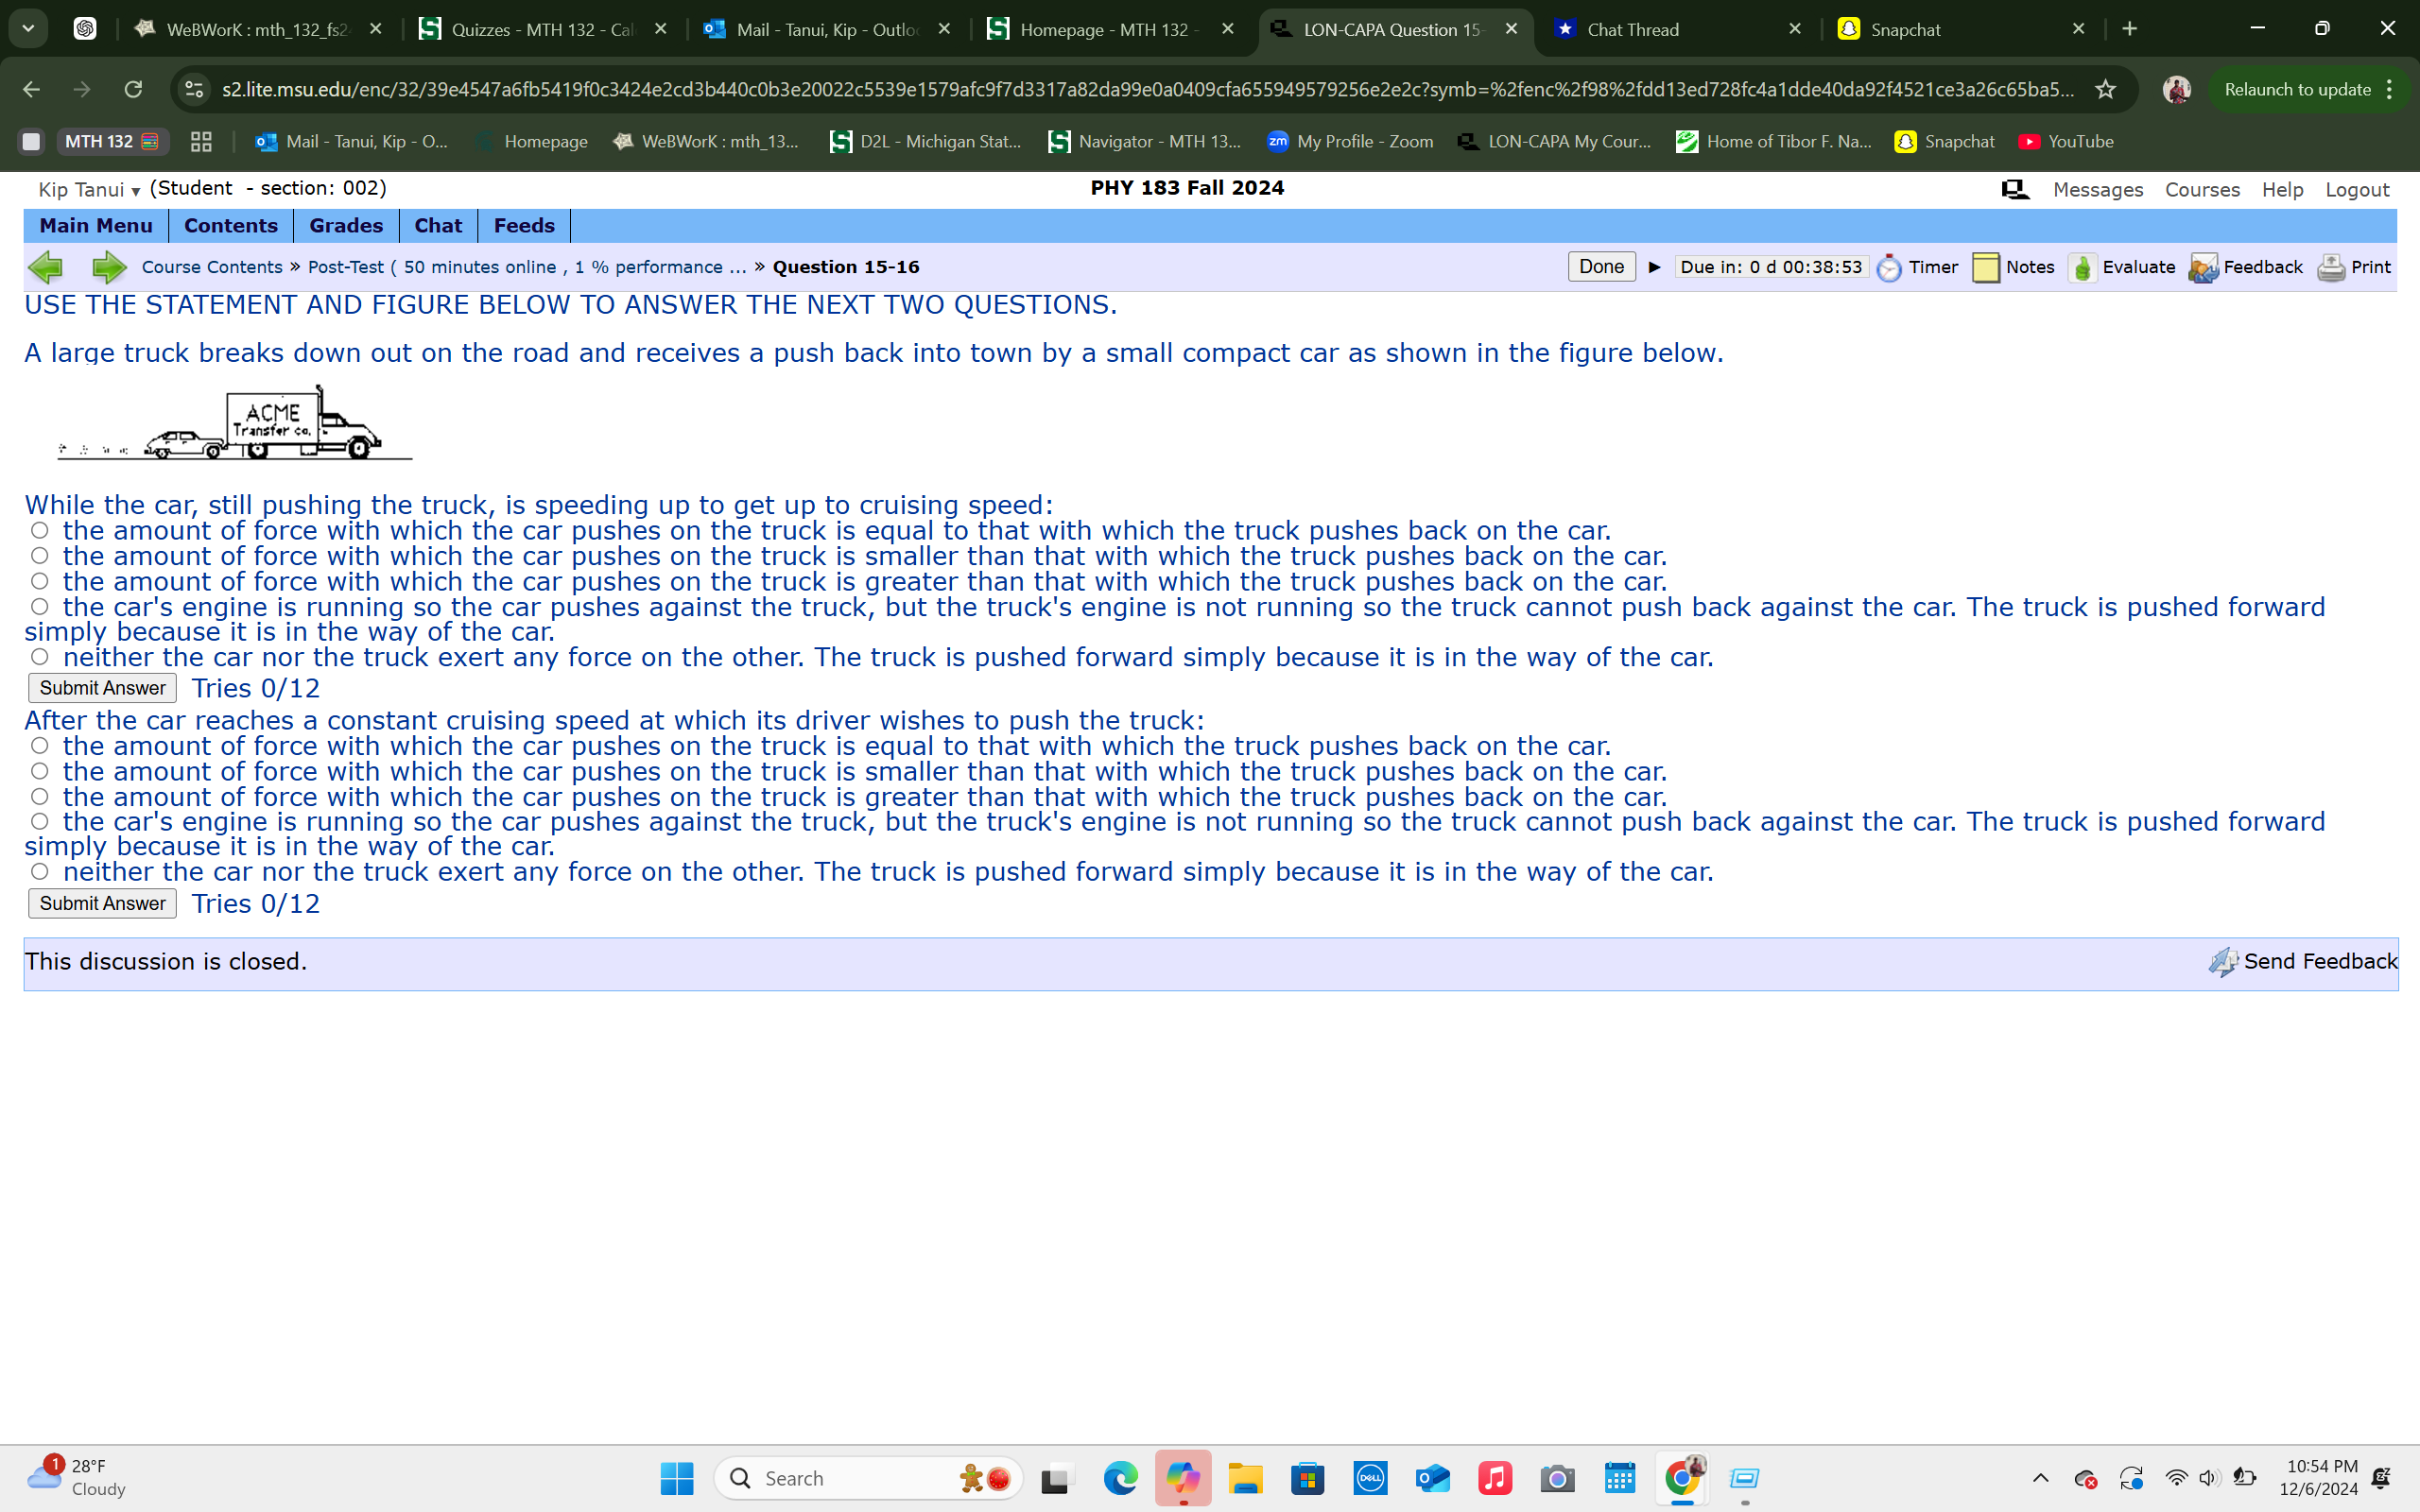The height and width of the screenshot is (1512, 2420).
Task: Open the browser tab search chevron
Action: [x=28, y=28]
